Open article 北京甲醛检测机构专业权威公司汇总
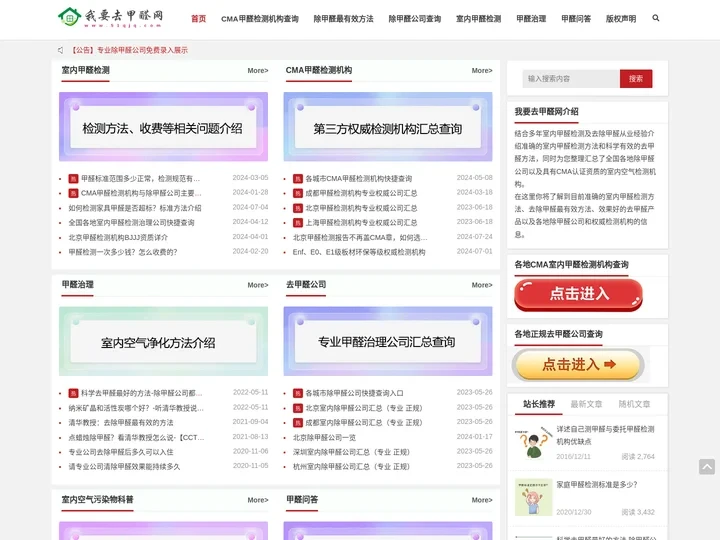Viewport: 720px width, 540px height. click(361, 208)
